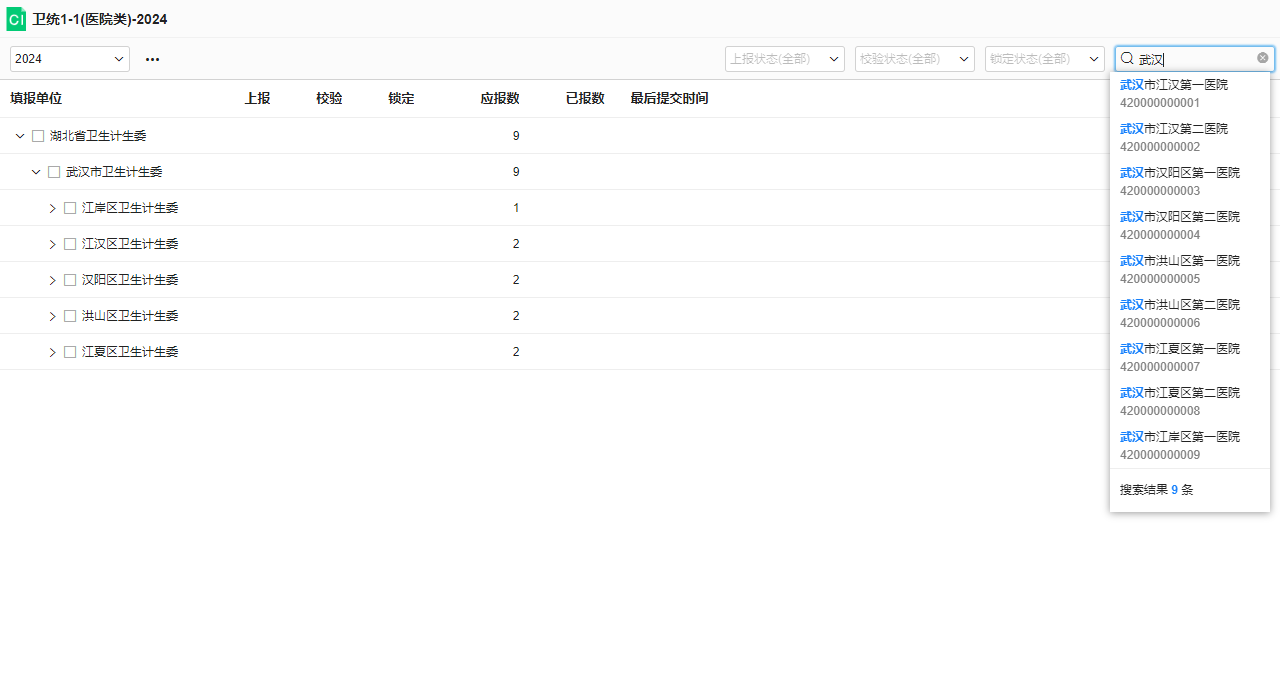1280x700 pixels.
Task: Check the 武汉市卫生计生委 checkbox
Action: coord(54,172)
